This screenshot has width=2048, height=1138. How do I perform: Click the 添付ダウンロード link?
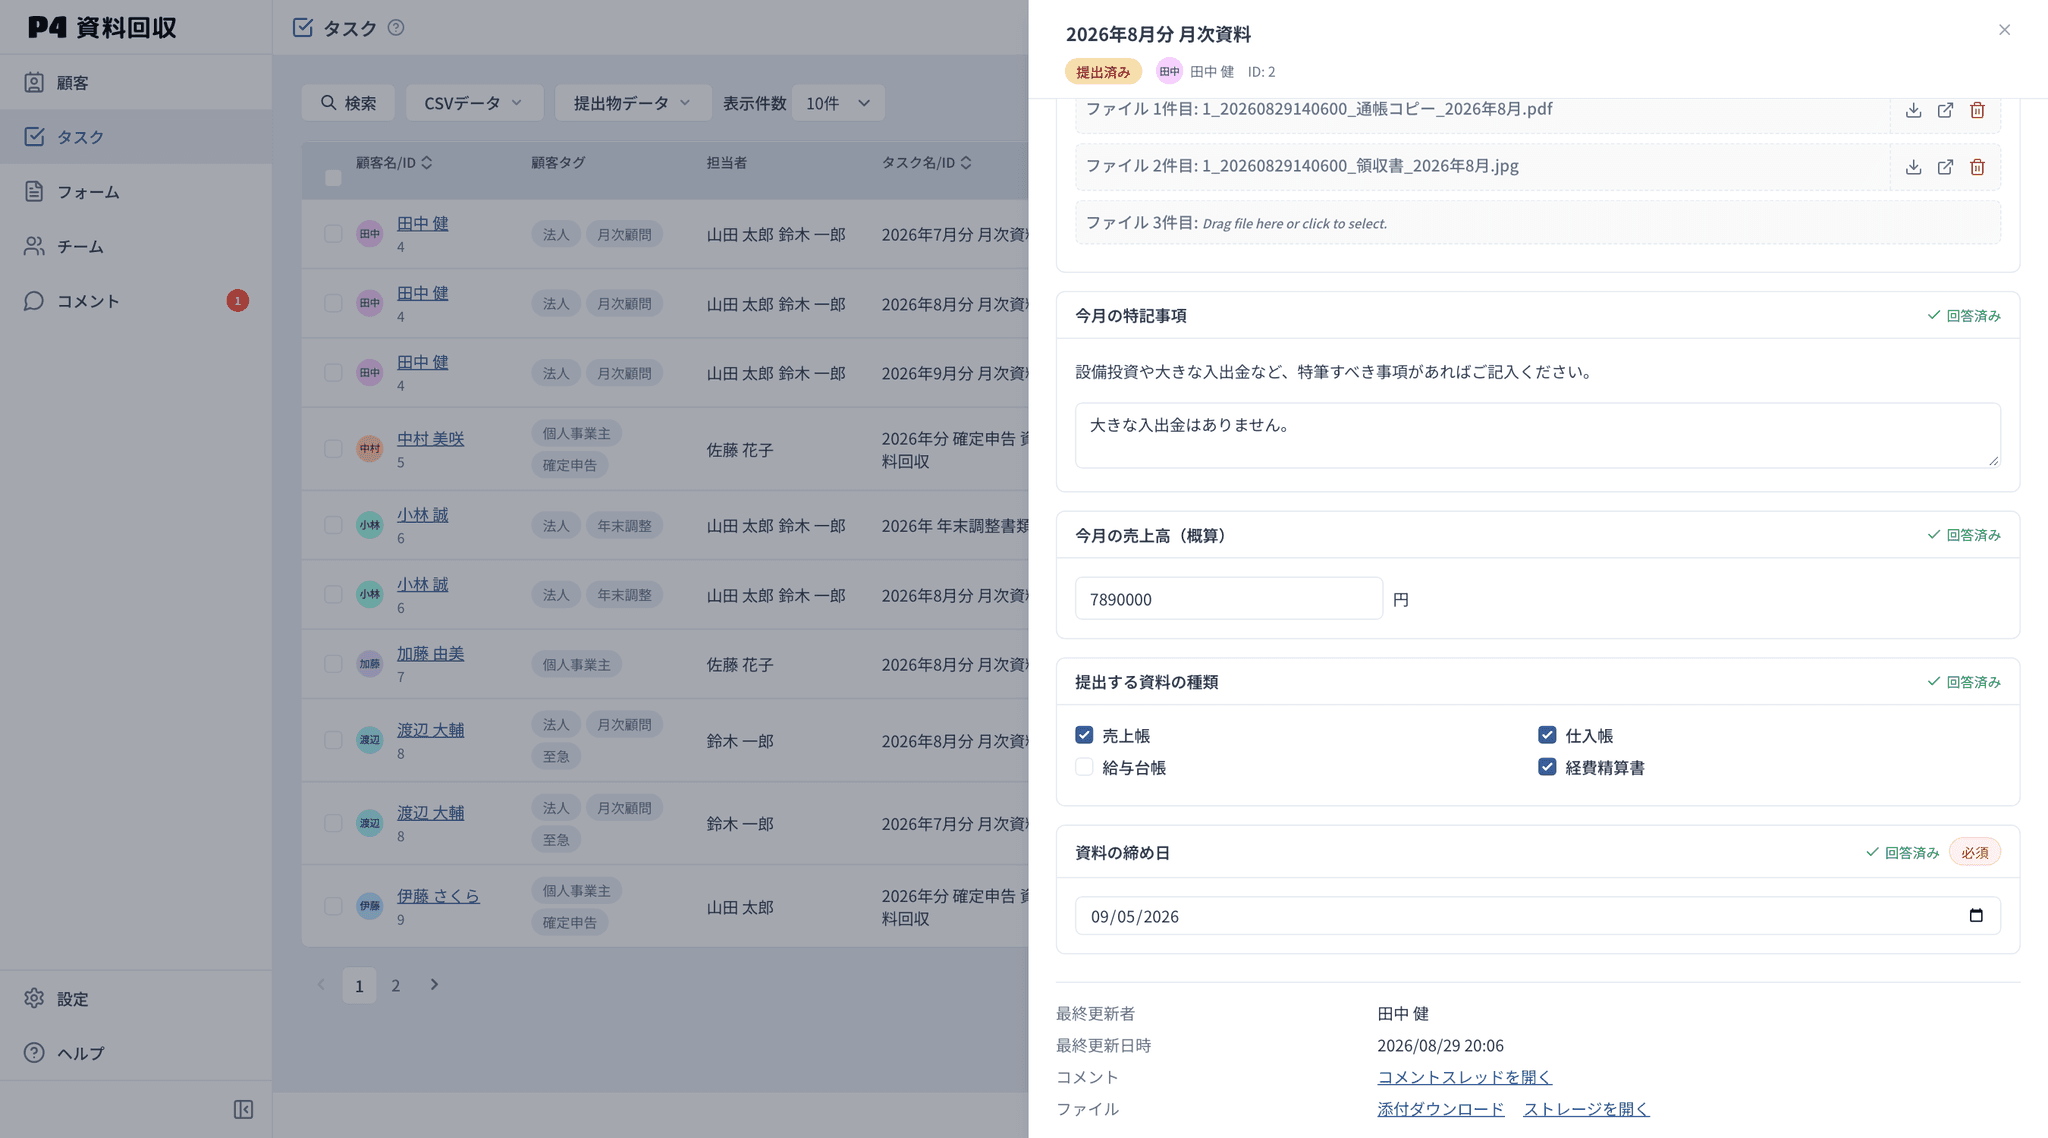tap(1440, 1109)
